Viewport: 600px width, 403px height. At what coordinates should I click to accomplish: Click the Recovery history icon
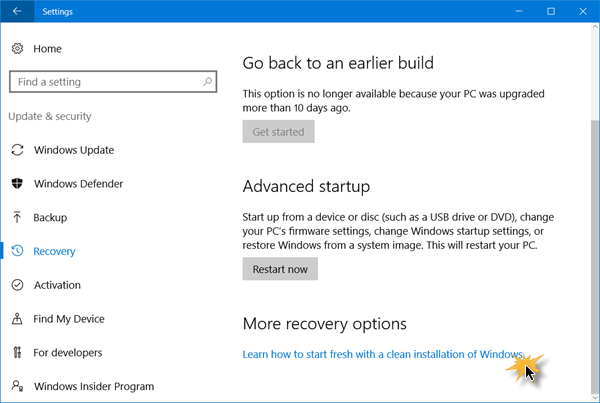click(x=17, y=251)
